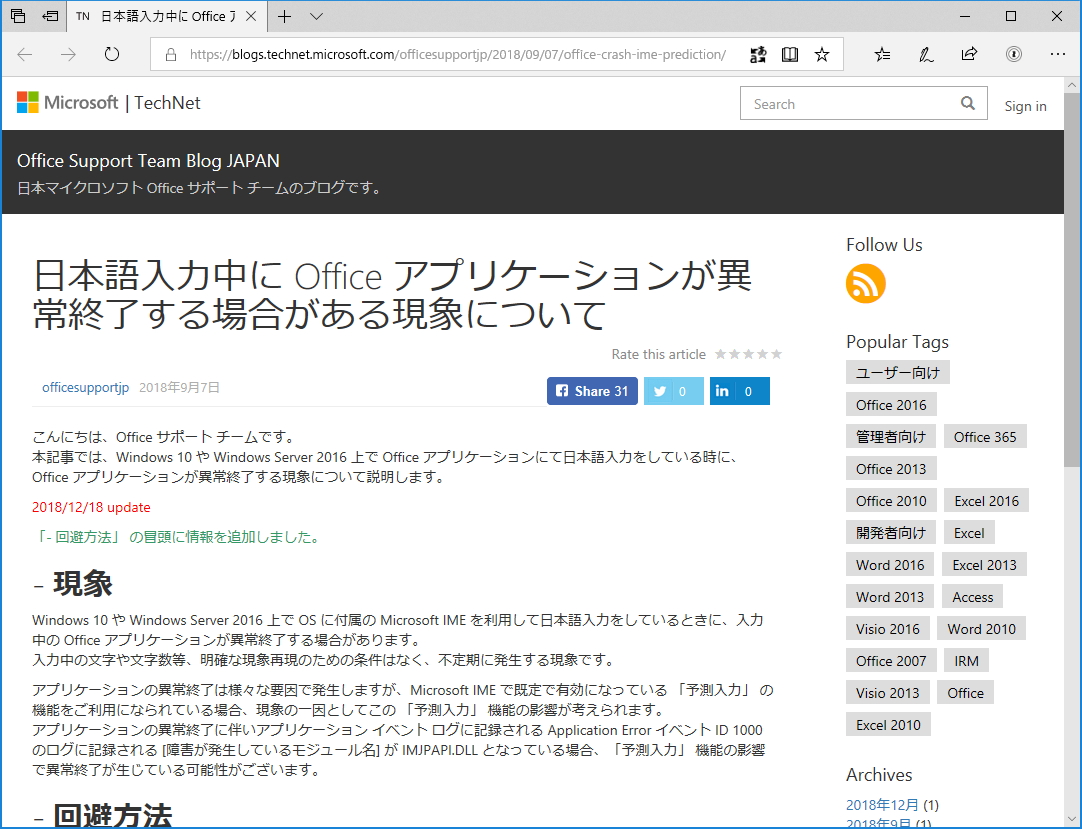Open the RSS feed icon under Follow Us
This screenshot has height=829, width=1082.
click(x=865, y=284)
